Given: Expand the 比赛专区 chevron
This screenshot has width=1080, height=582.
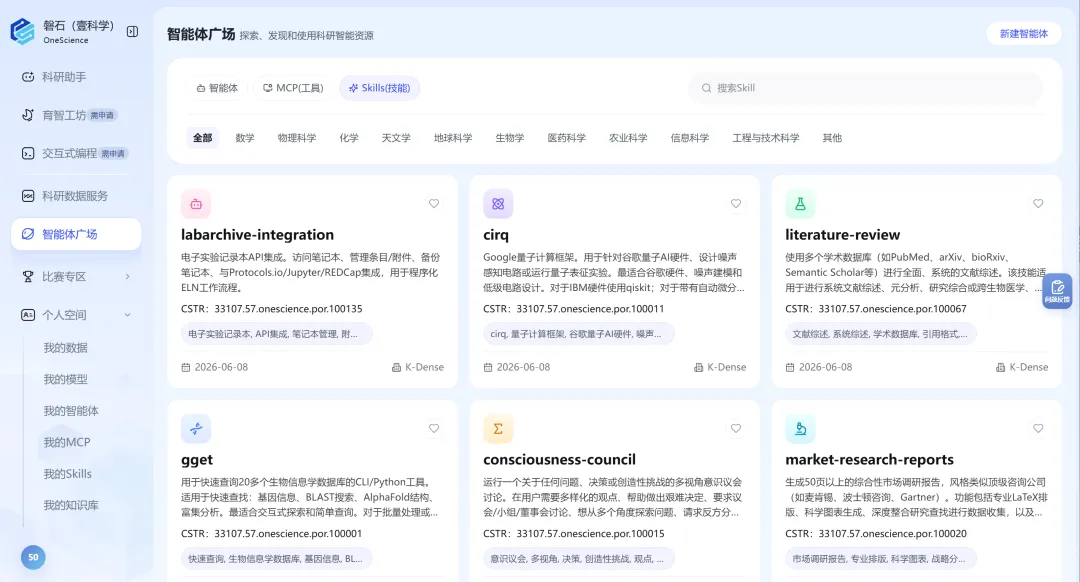Looking at the screenshot, I should (x=127, y=277).
